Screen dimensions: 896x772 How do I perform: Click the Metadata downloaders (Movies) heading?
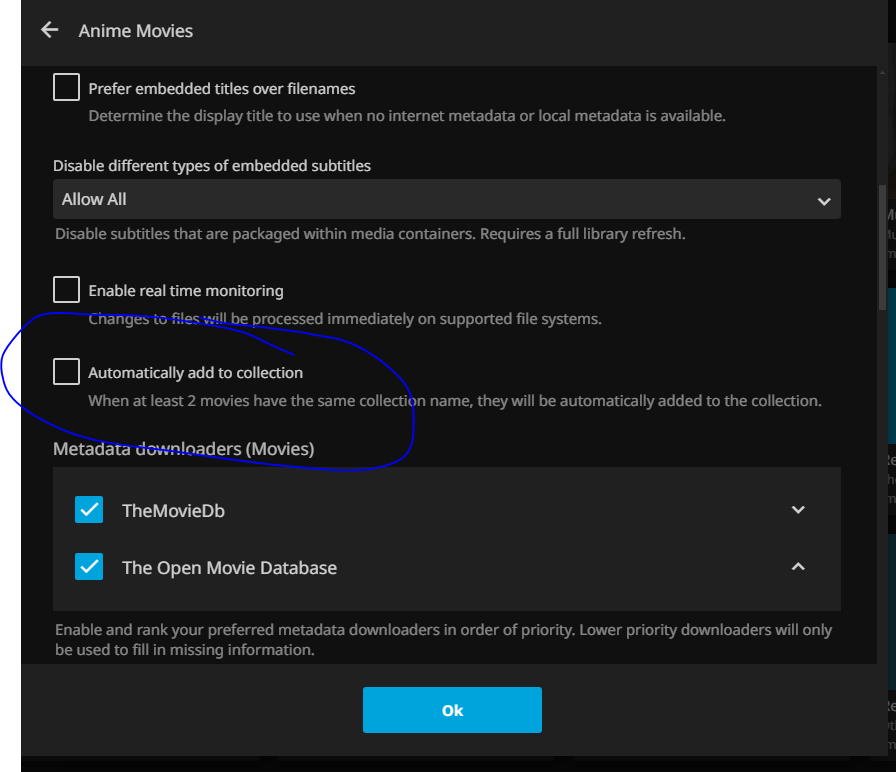click(183, 449)
